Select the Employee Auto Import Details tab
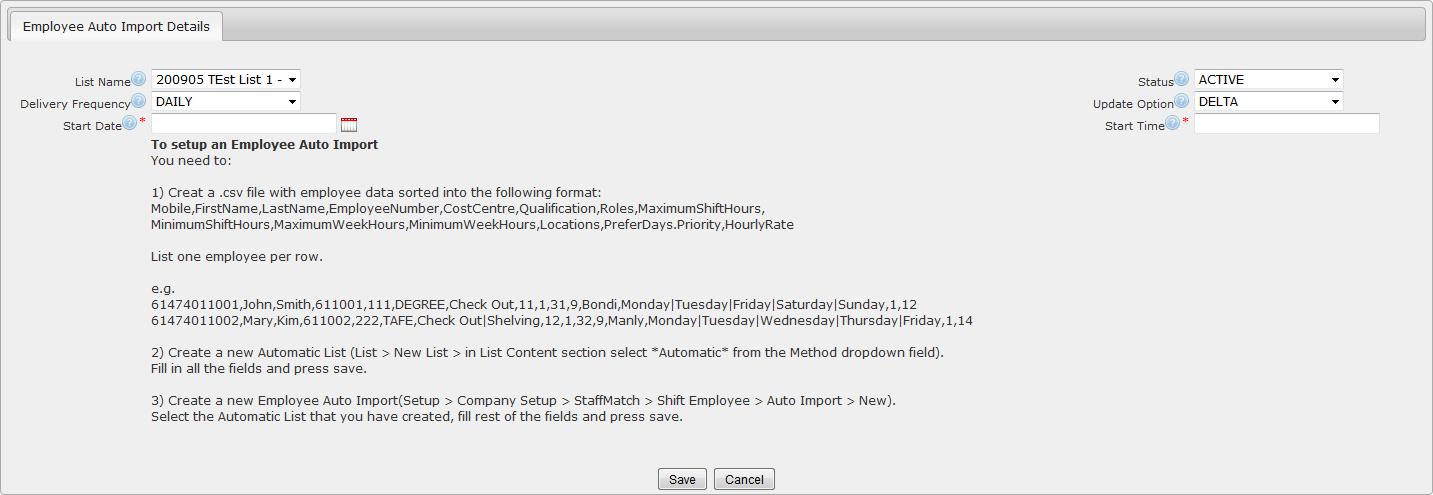 (116, 27)
